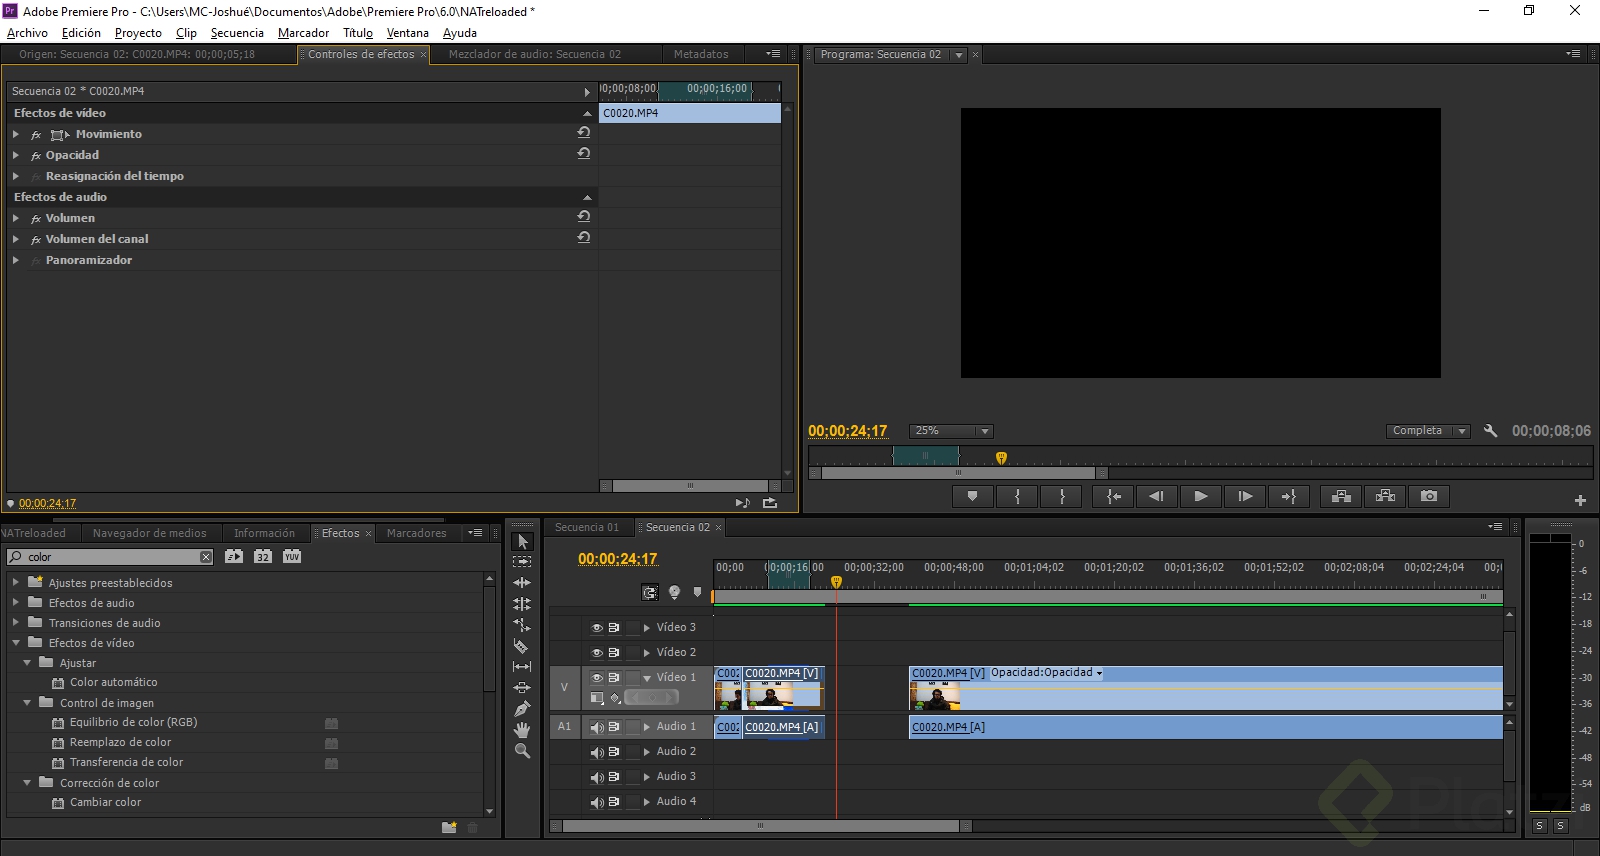Screen dimensions: 1600x856
Task: Open the 25% zoom level dropdown
Action: click(x=984, y=431)
